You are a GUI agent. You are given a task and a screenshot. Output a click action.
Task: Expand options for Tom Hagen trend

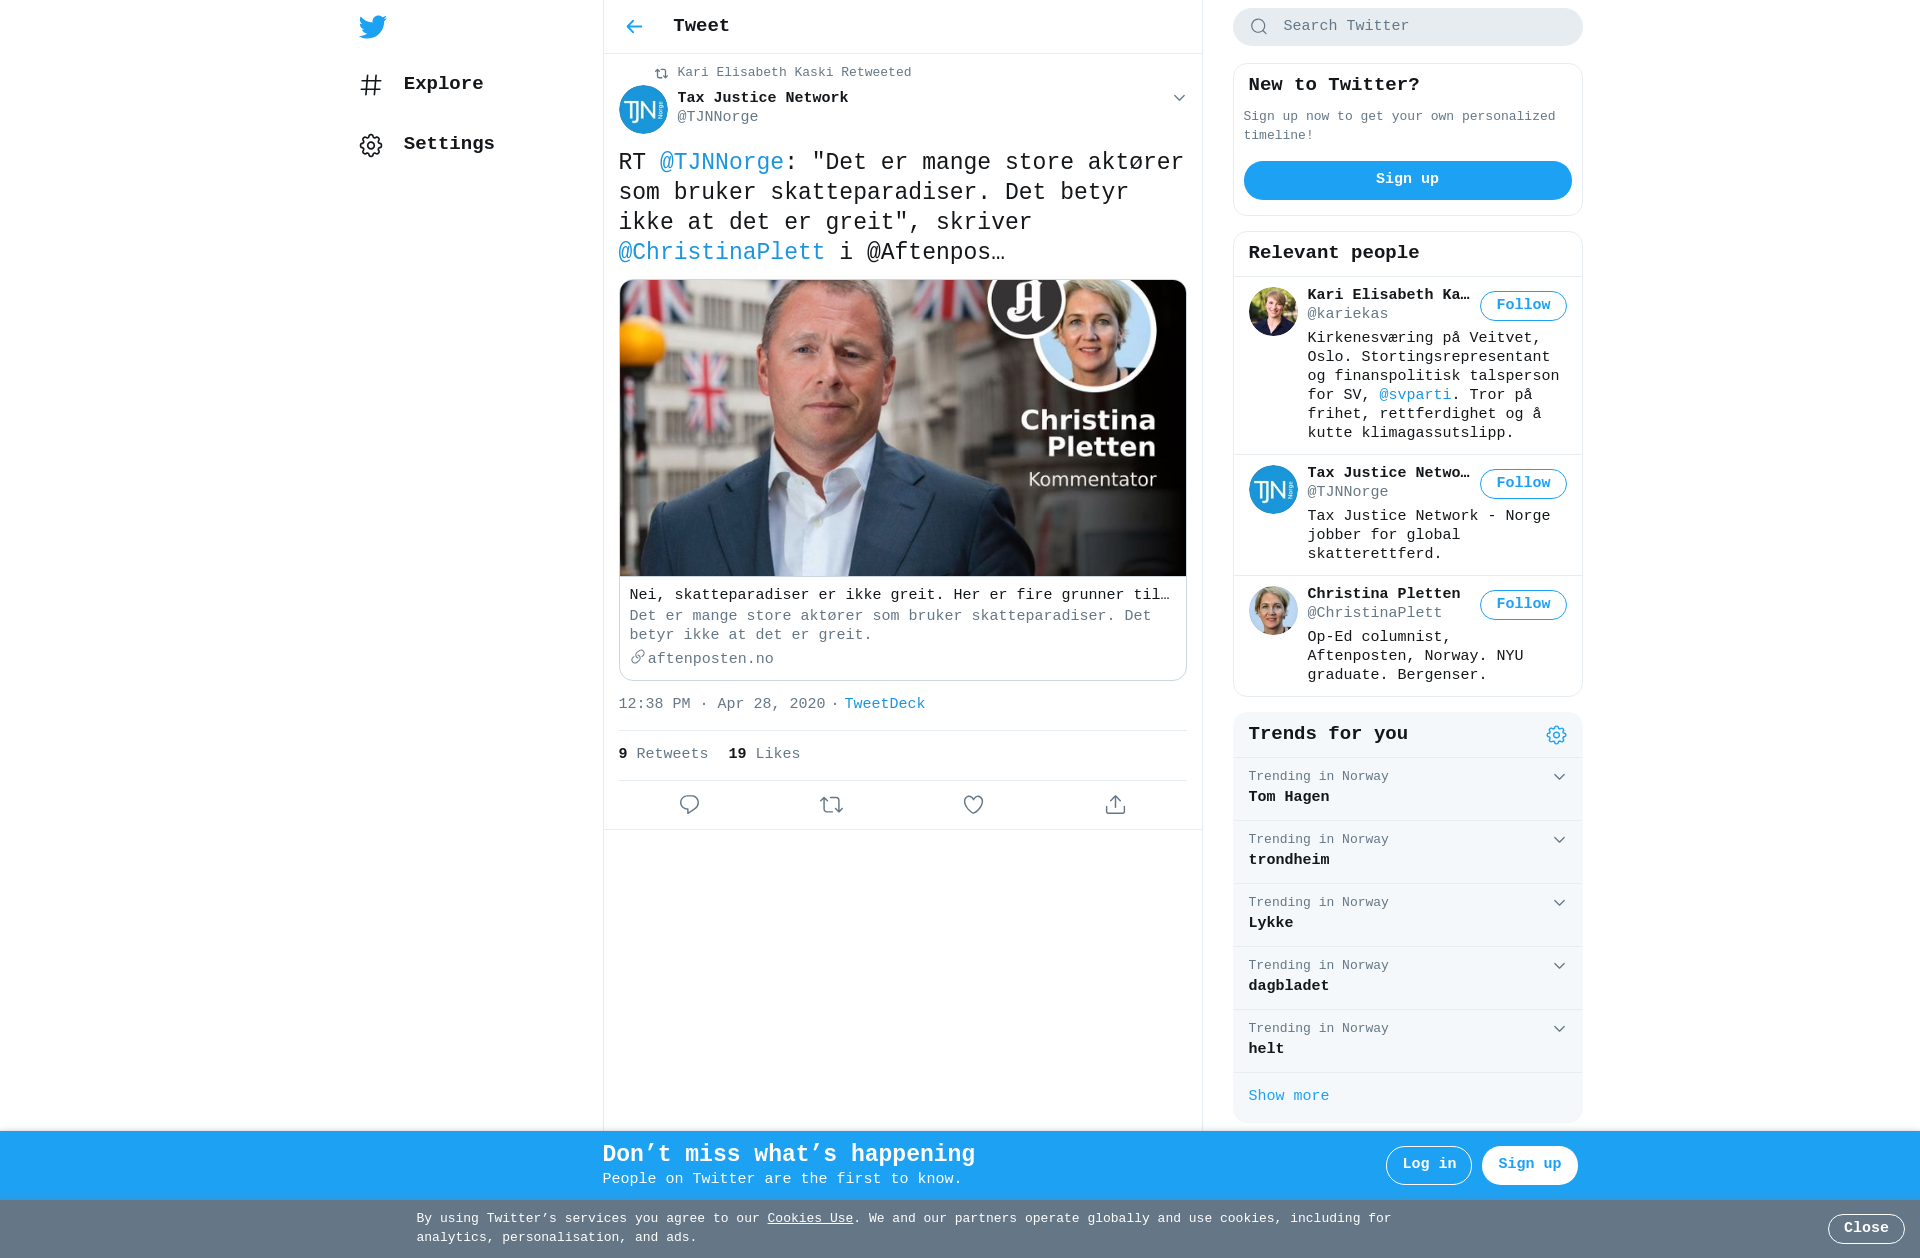click(x=1559, y=777)
